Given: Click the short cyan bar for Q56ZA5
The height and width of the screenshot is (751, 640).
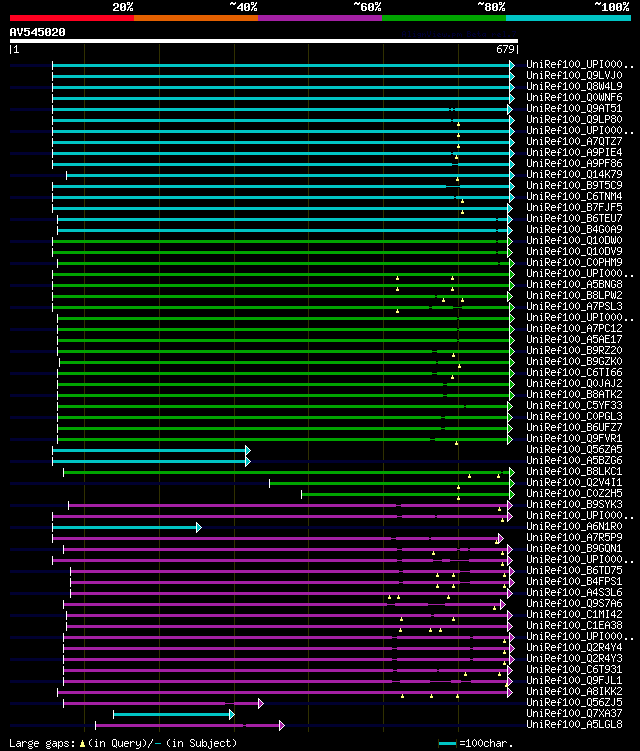Looking at the screenshot, I should point(149,451).
